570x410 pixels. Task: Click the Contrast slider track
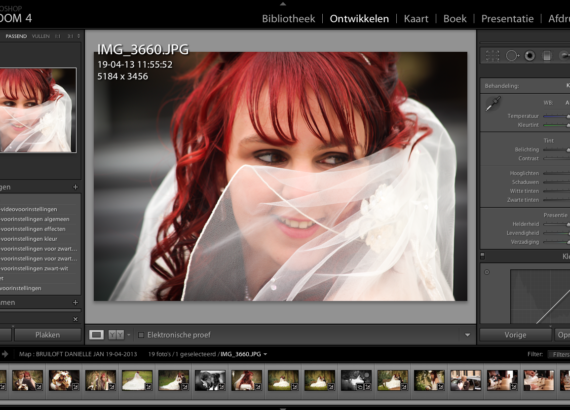[556, 158]
